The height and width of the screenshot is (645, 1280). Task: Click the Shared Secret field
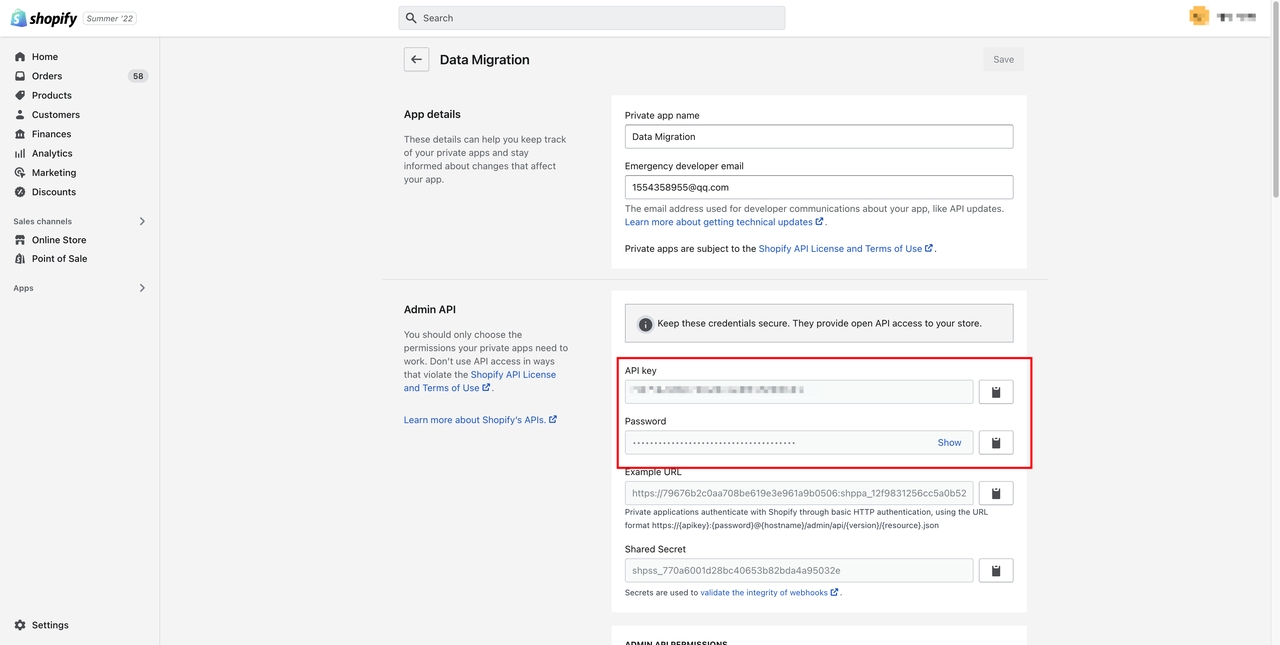tap(799, 570)
